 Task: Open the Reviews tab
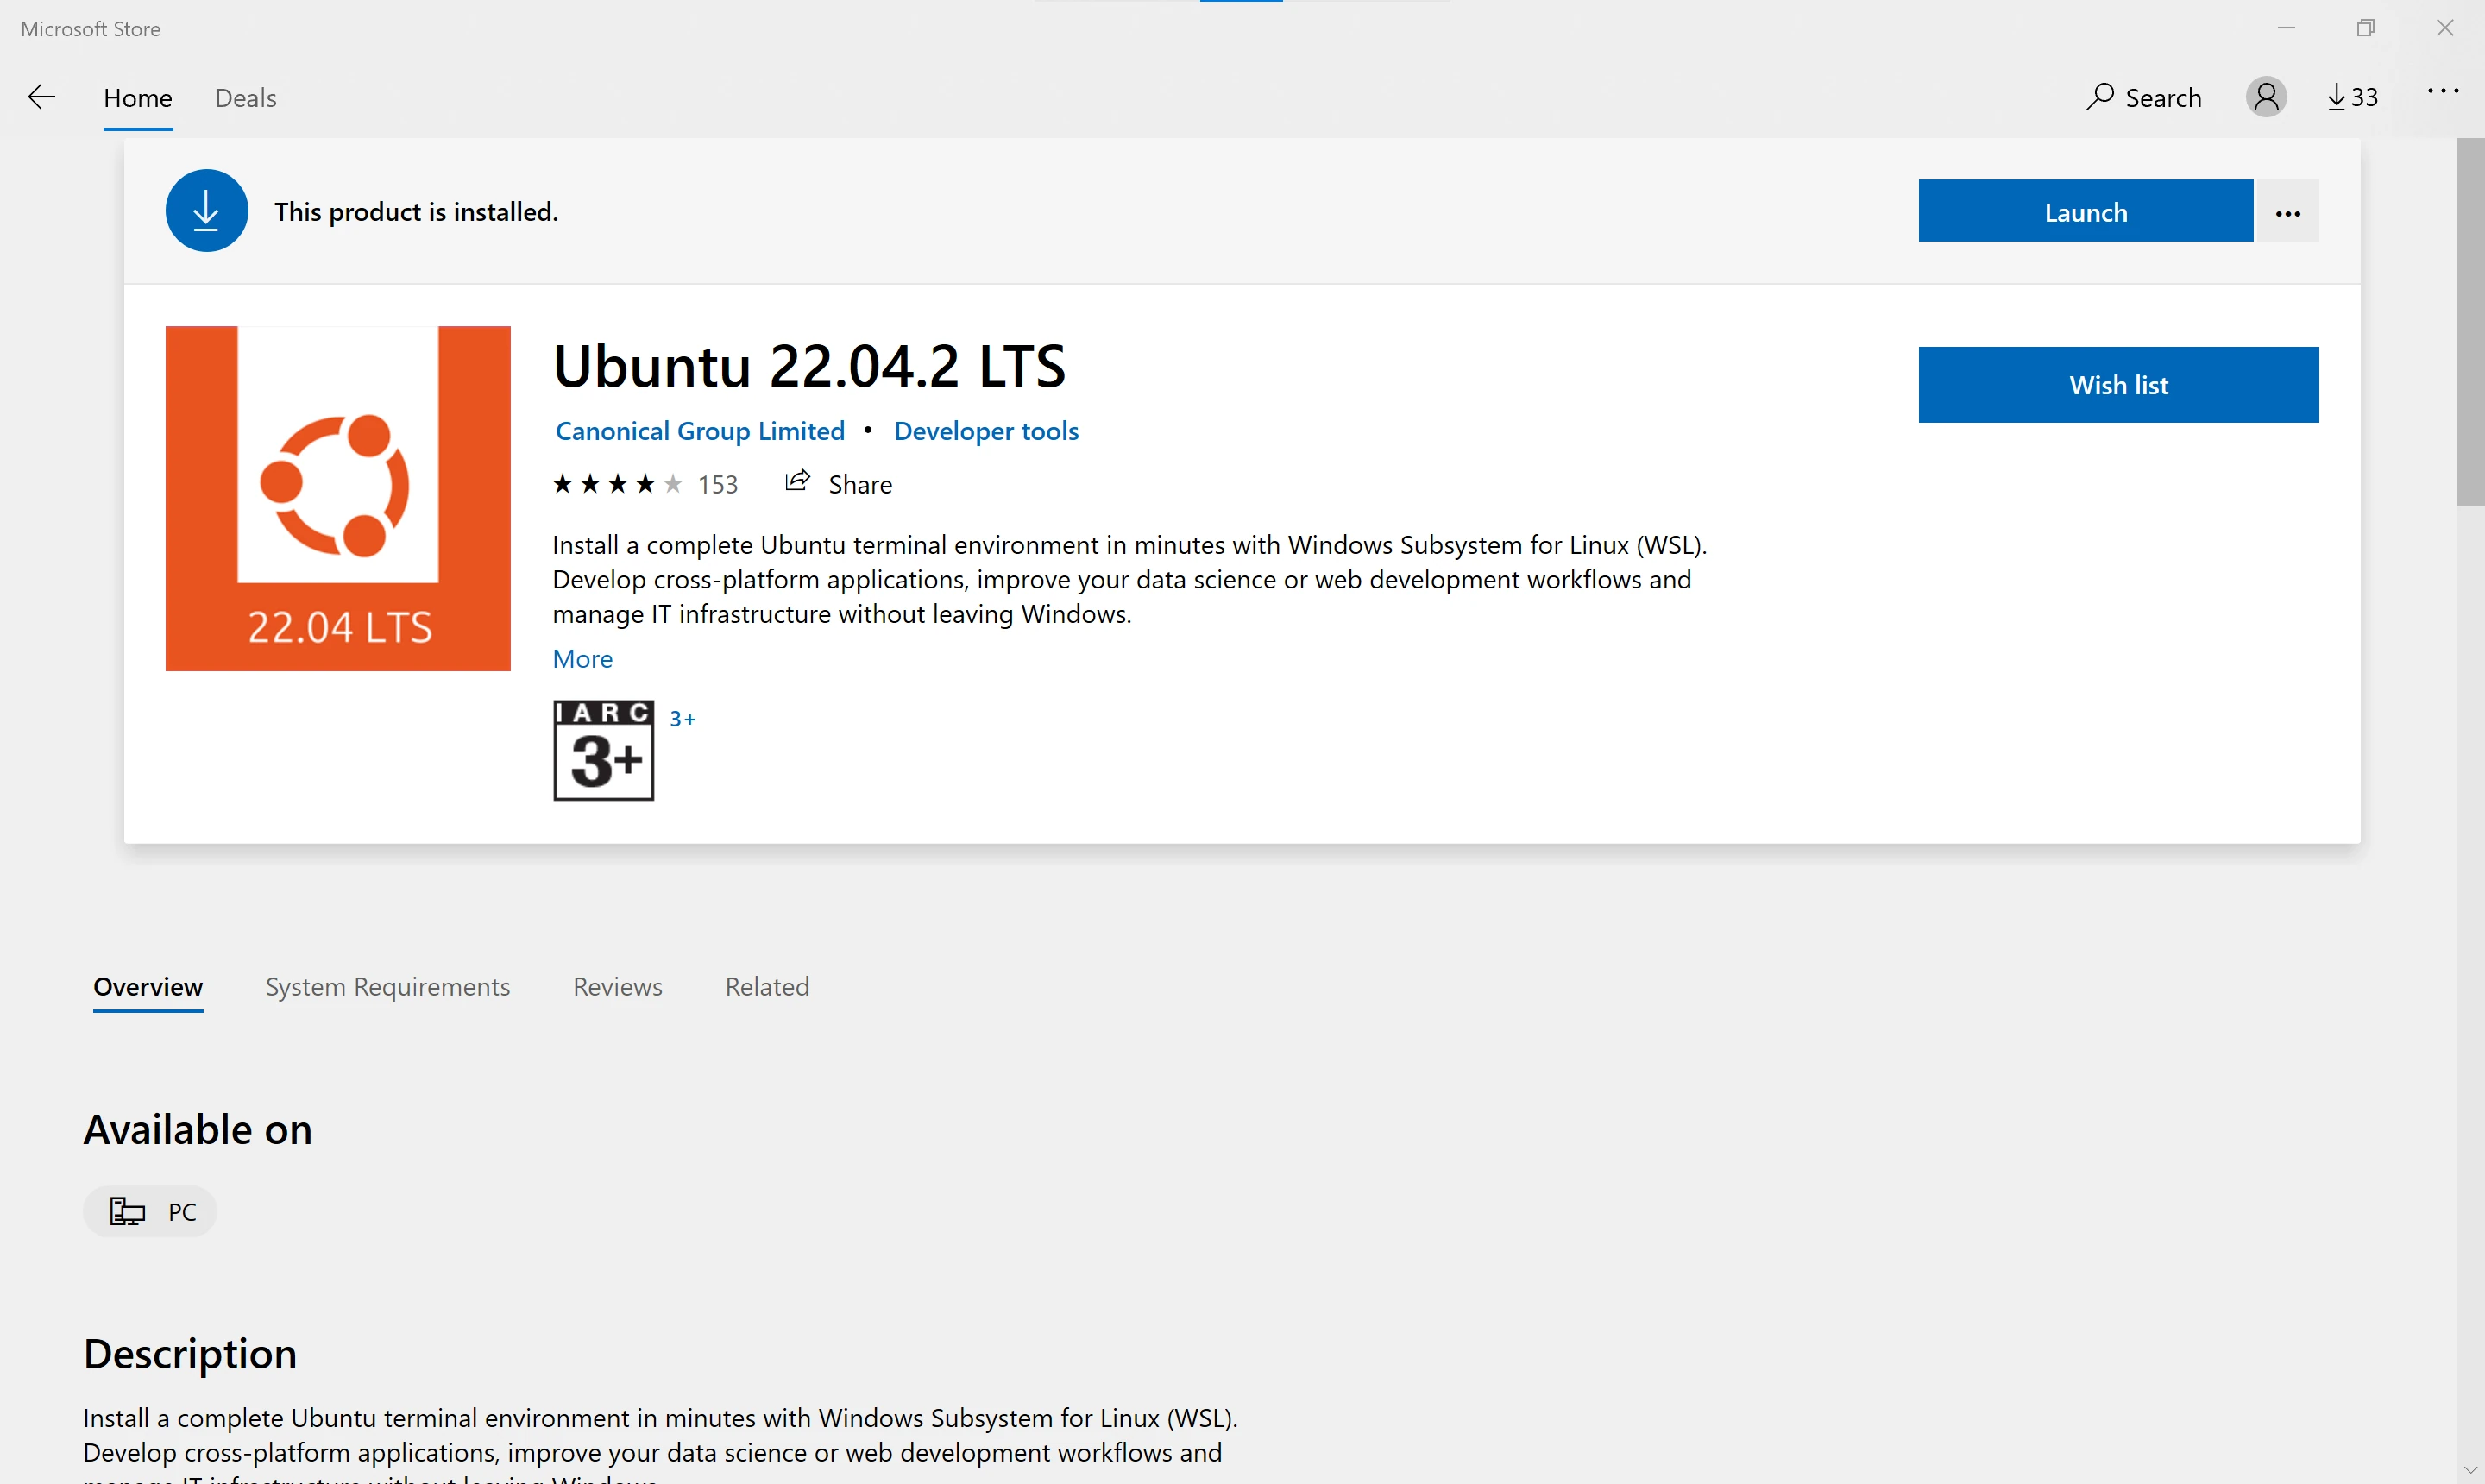618,987
